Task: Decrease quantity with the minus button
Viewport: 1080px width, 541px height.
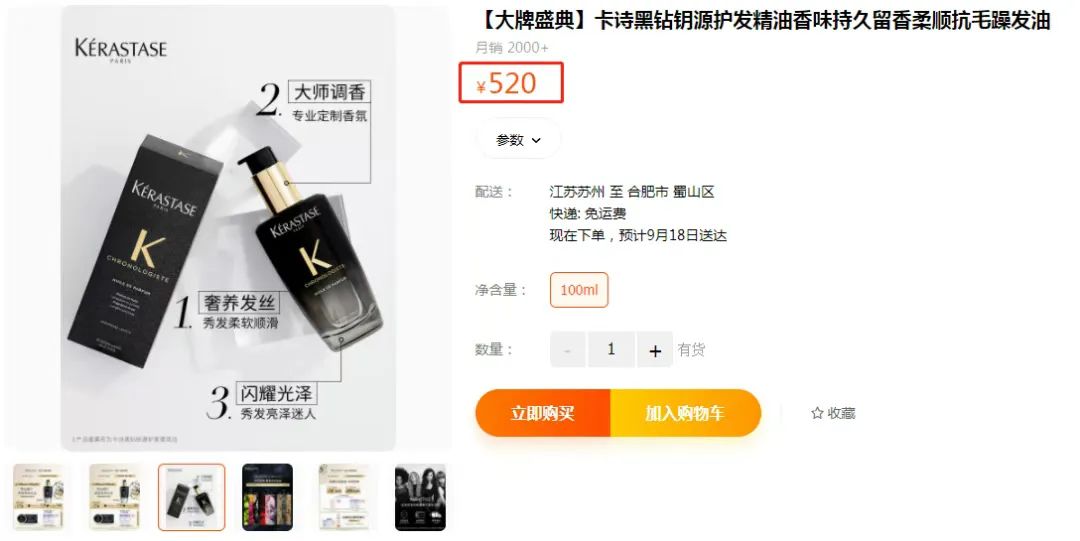Action: [x=568, y=349]
